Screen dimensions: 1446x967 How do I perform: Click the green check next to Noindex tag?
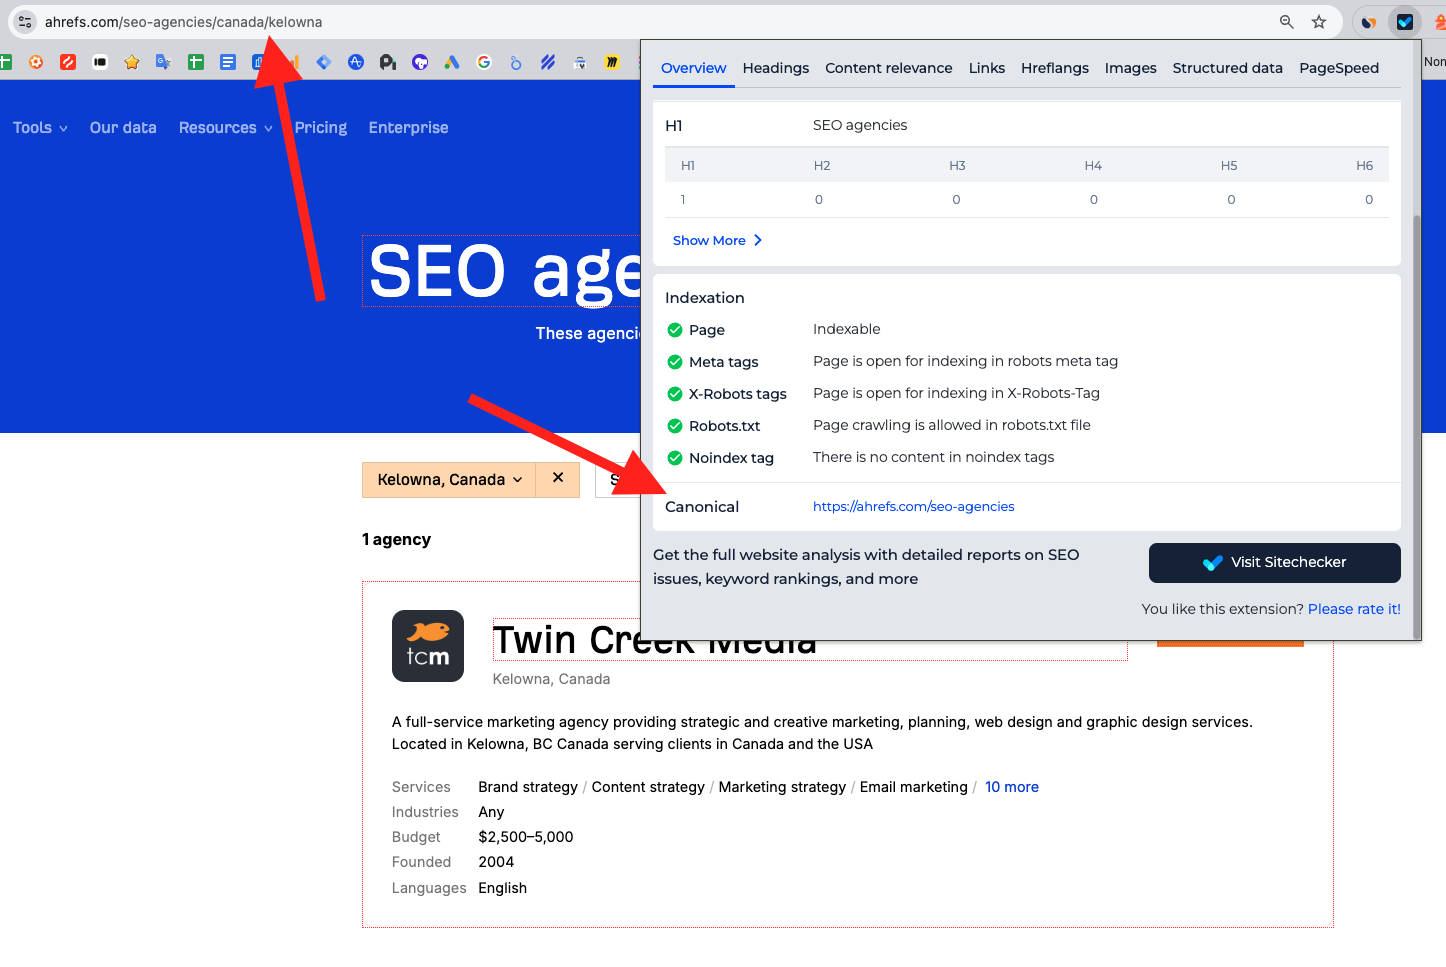click(x=675, y=458)
